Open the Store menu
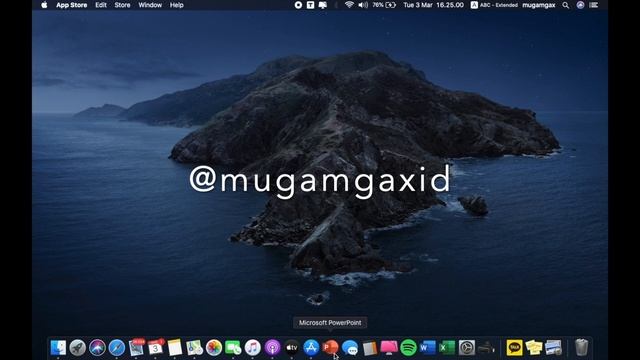This screenshot has width=640, height=360. pyautogui.click(x=122, y=5)
